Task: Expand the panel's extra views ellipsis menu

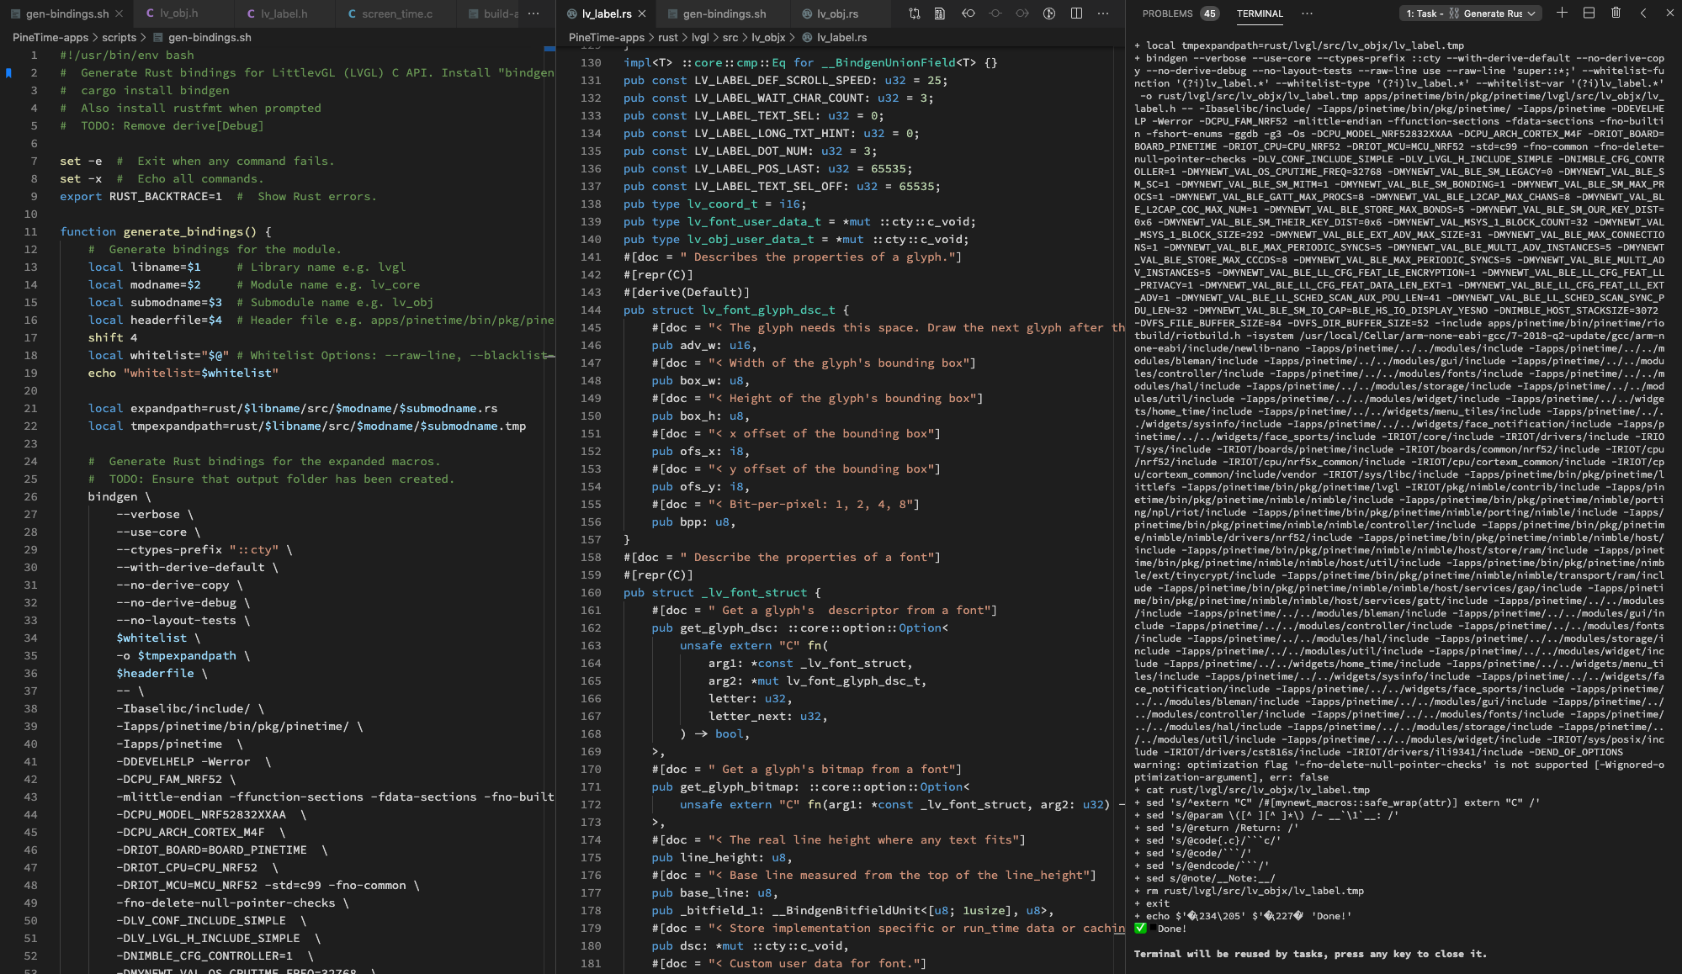Action: 1307,14
